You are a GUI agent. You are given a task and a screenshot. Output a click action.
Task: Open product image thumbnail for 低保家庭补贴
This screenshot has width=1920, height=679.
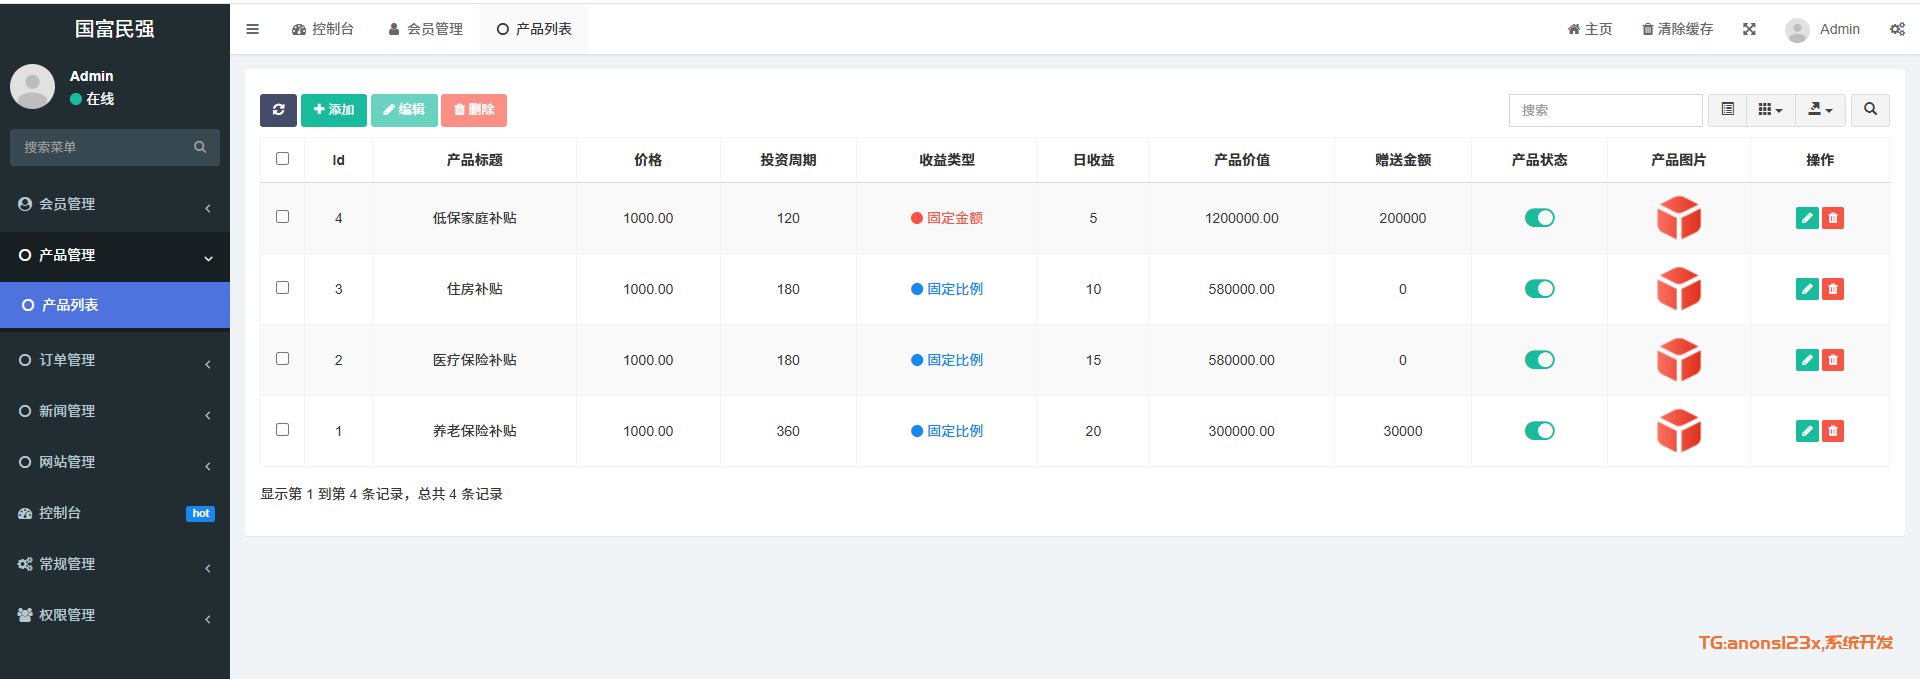click(x=1678, y=218)
